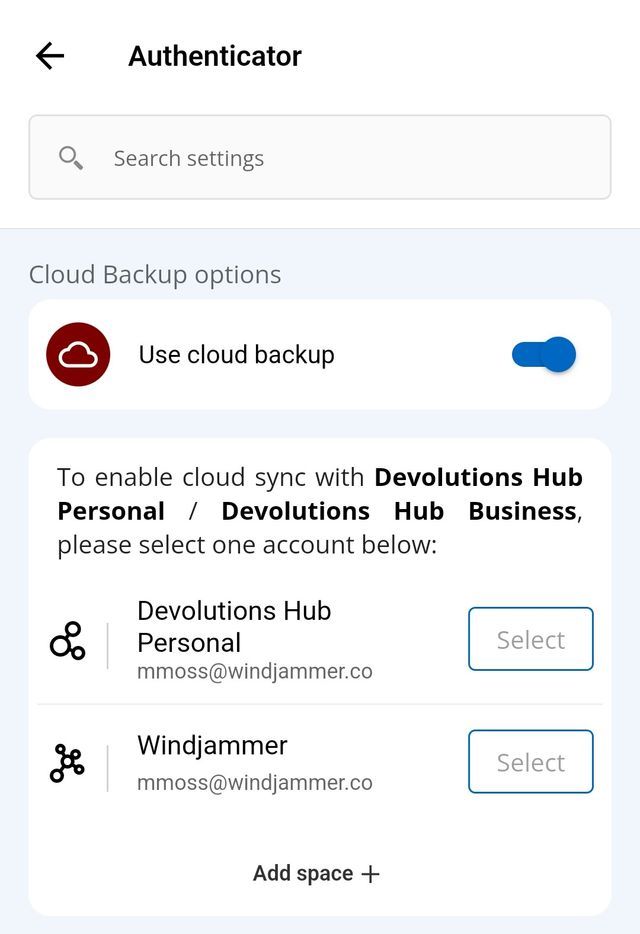640x934 pixels.
Task: Click the magnifying glass search icon
Action: click(x=71, y=158)
